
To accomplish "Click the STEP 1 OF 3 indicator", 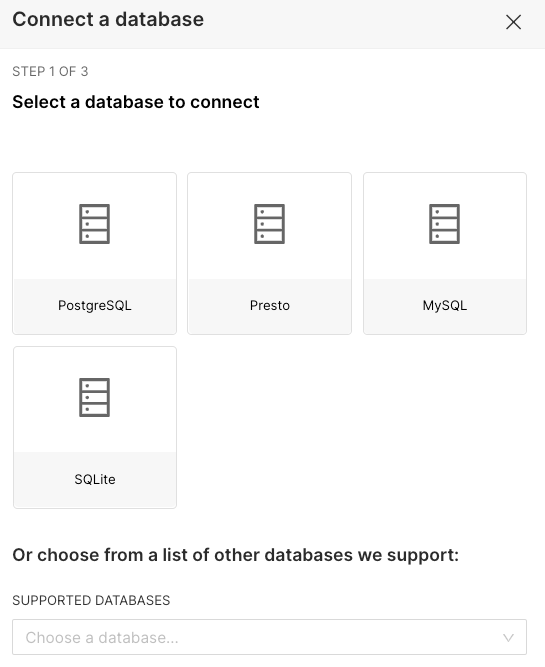I will 50,71.
